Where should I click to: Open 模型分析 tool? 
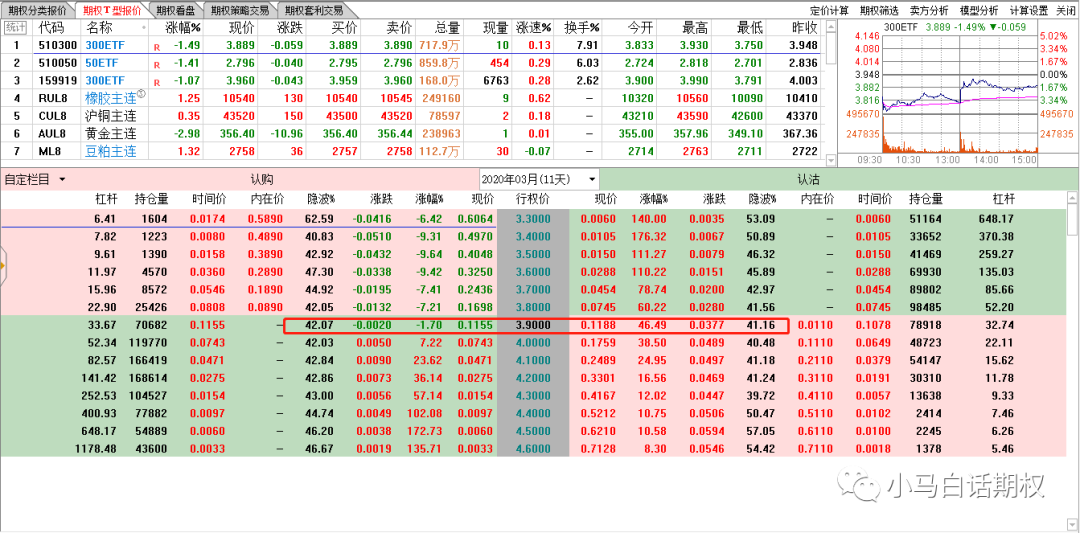coord(978,10)
